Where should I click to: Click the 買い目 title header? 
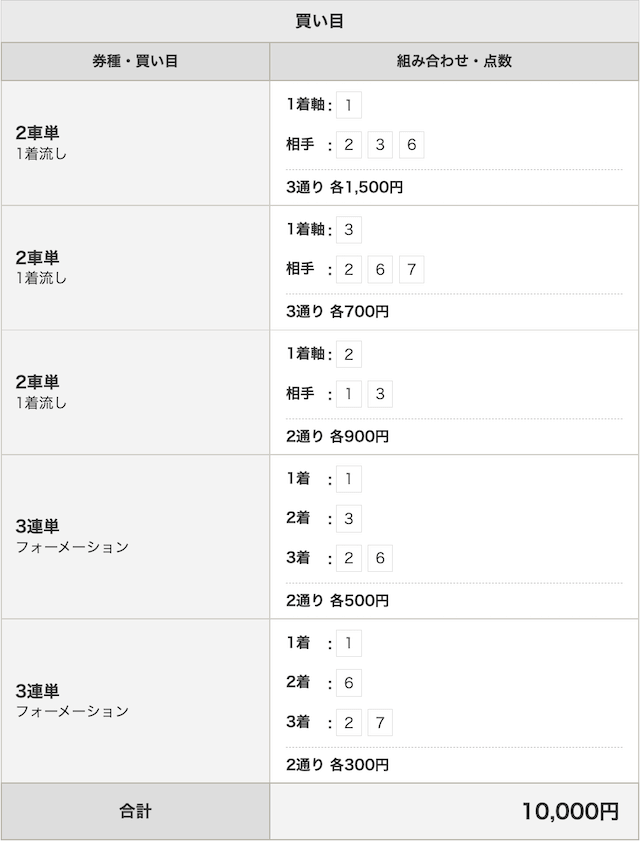[x=320, y=21]
